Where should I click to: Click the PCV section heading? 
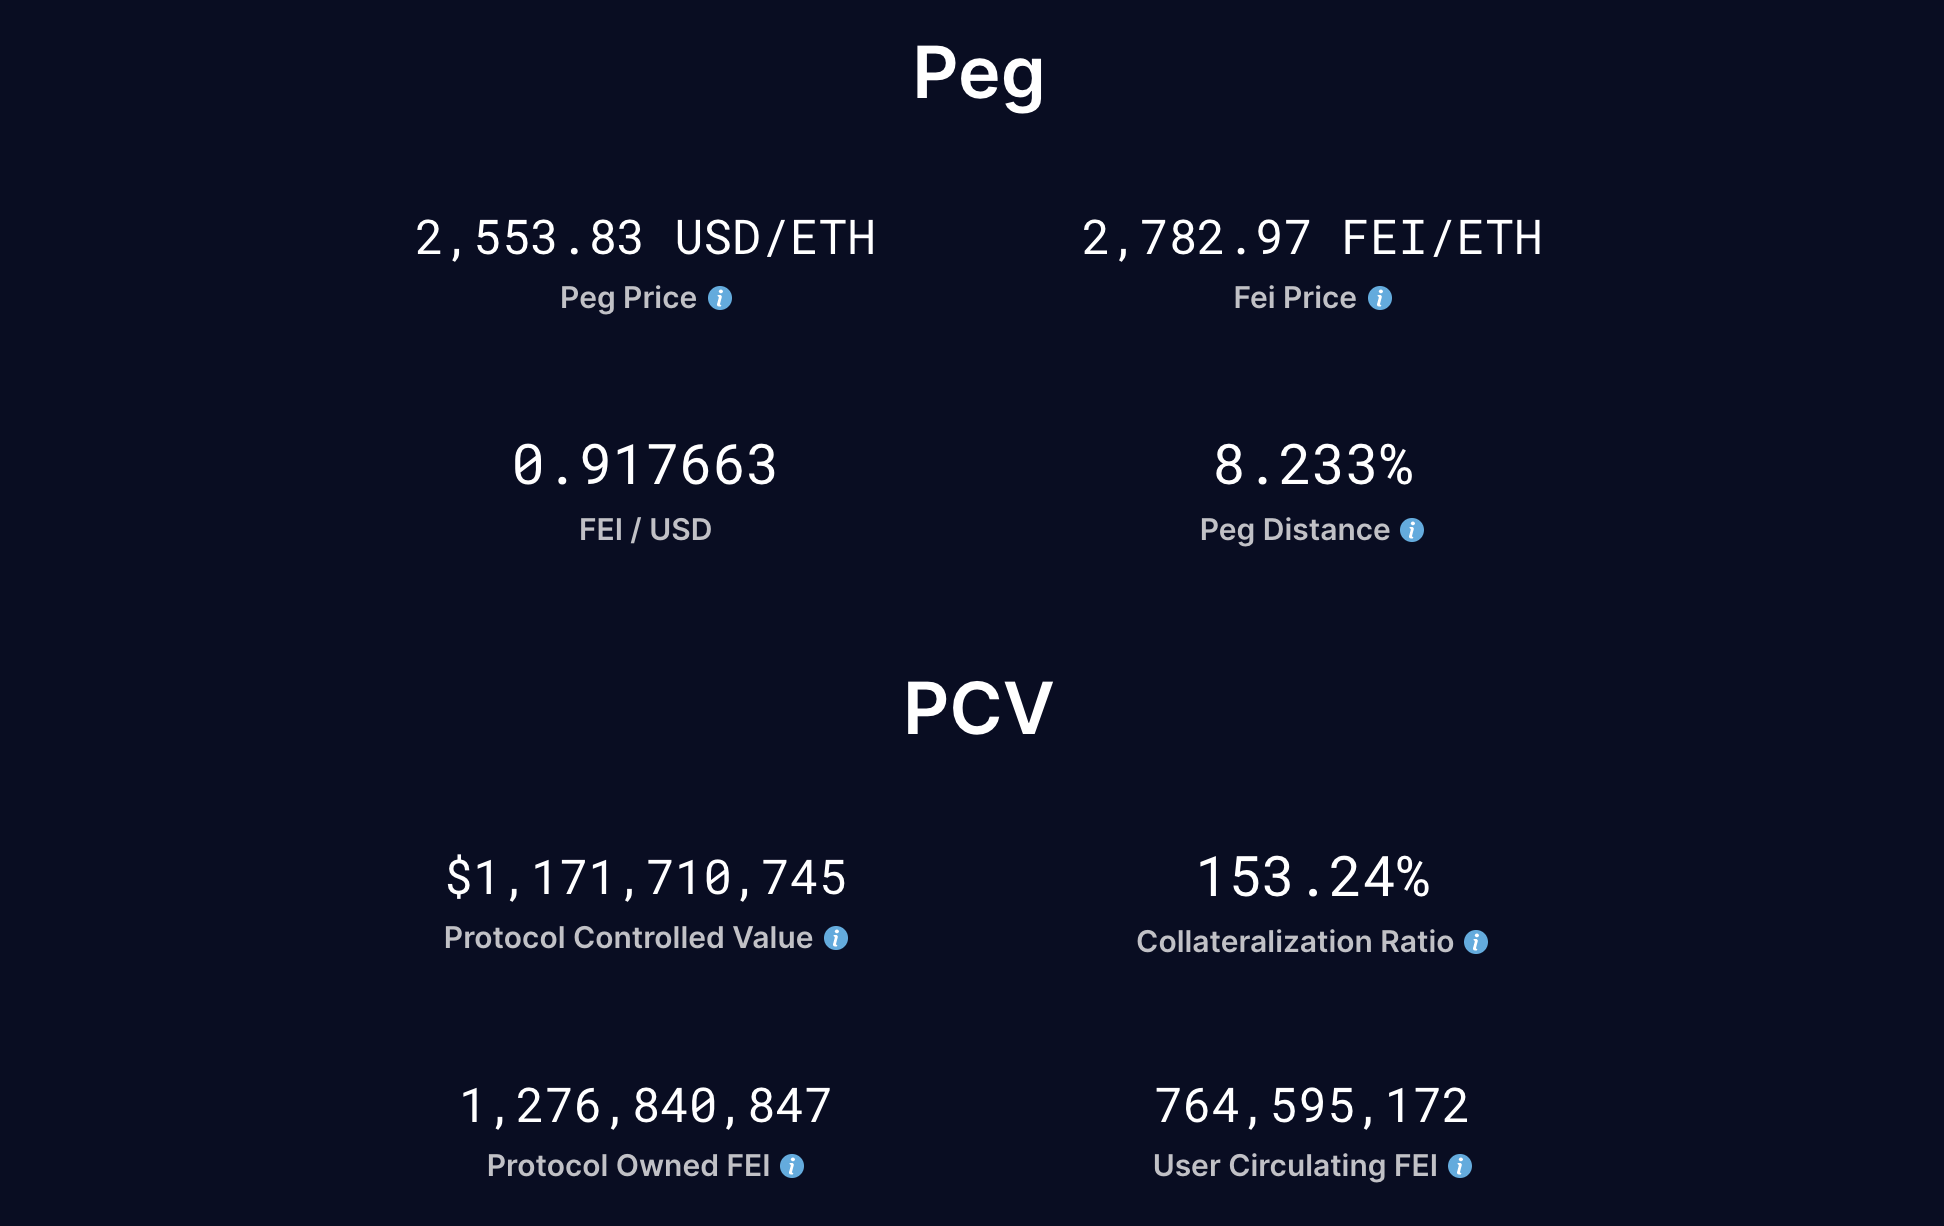(x=978, y=708)
